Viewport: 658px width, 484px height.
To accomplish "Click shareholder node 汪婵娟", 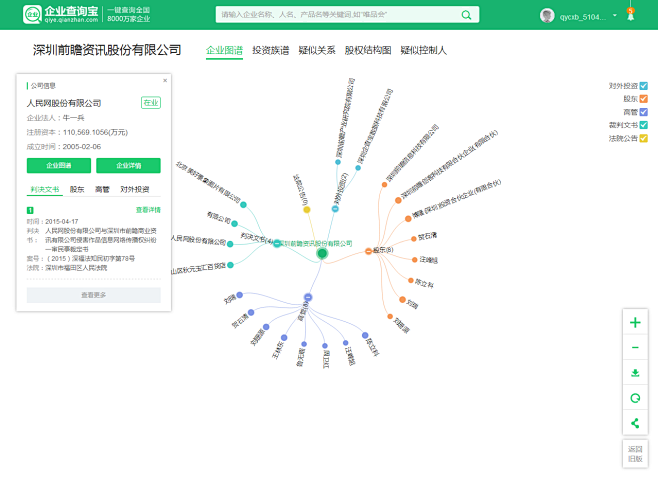I will 415,260.
